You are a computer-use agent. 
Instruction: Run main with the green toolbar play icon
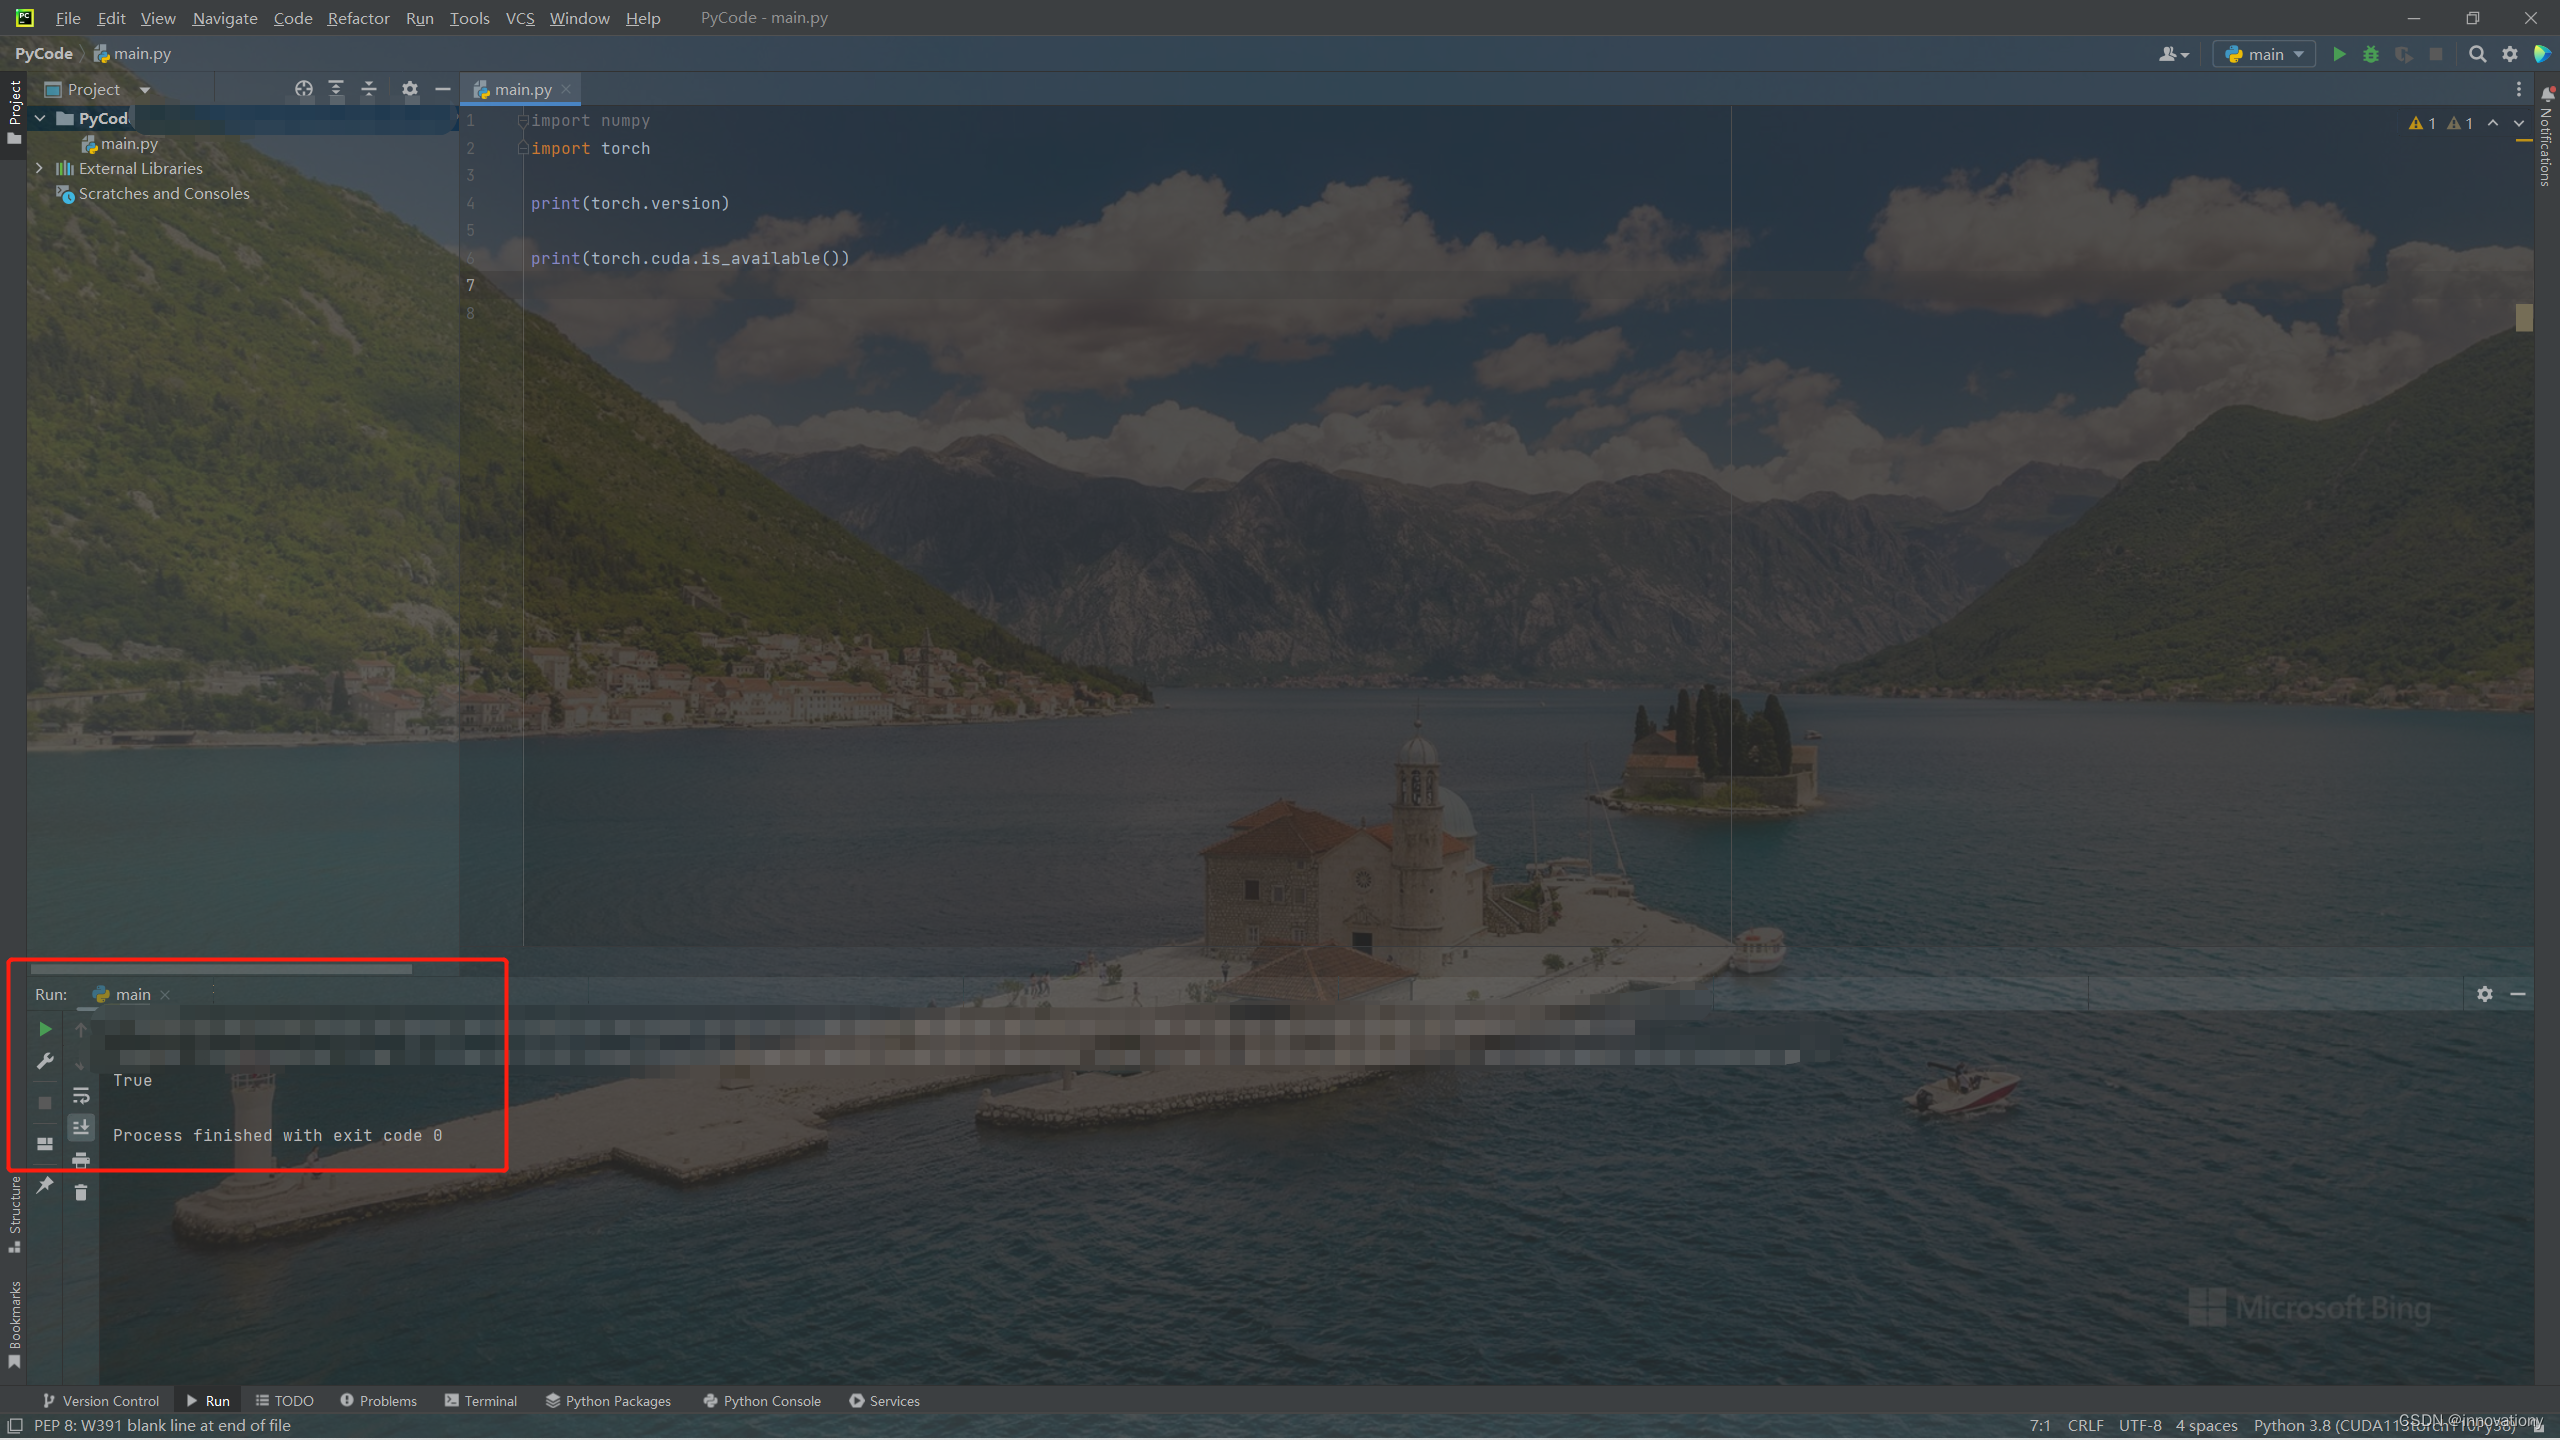coord(2338,54)
